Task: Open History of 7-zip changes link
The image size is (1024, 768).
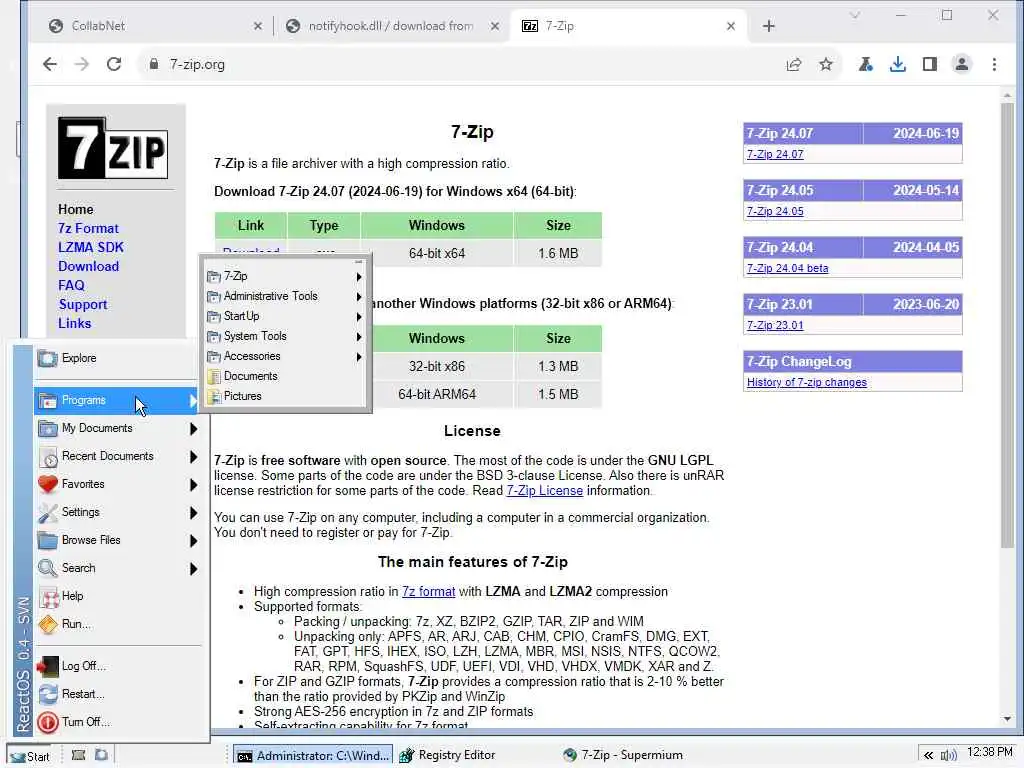Action: click(807, 383)
